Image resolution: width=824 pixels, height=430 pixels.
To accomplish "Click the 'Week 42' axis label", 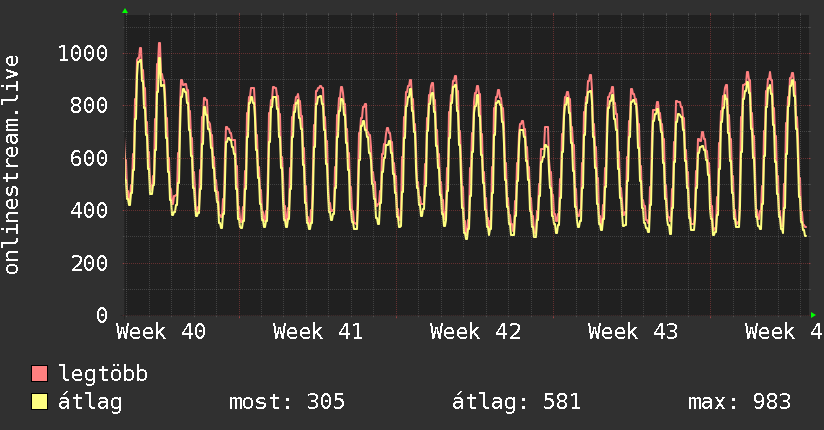I will (476, 332).
